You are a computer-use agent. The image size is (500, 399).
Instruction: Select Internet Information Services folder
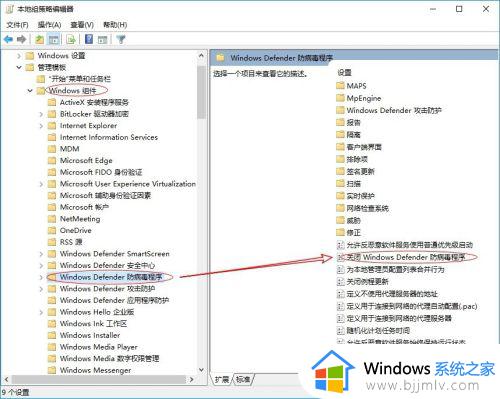click(x=109, y=137)
